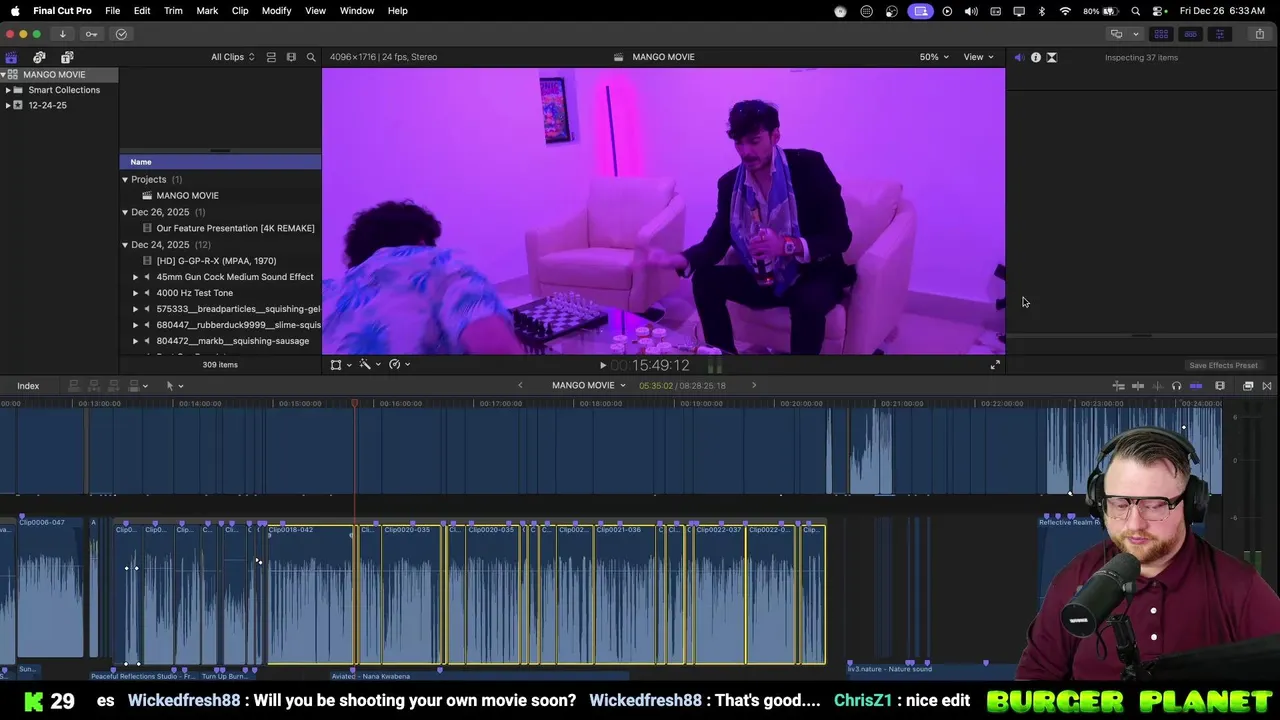Toggle solo headphone button
1280x720 pixels.
click(1176, 386)
